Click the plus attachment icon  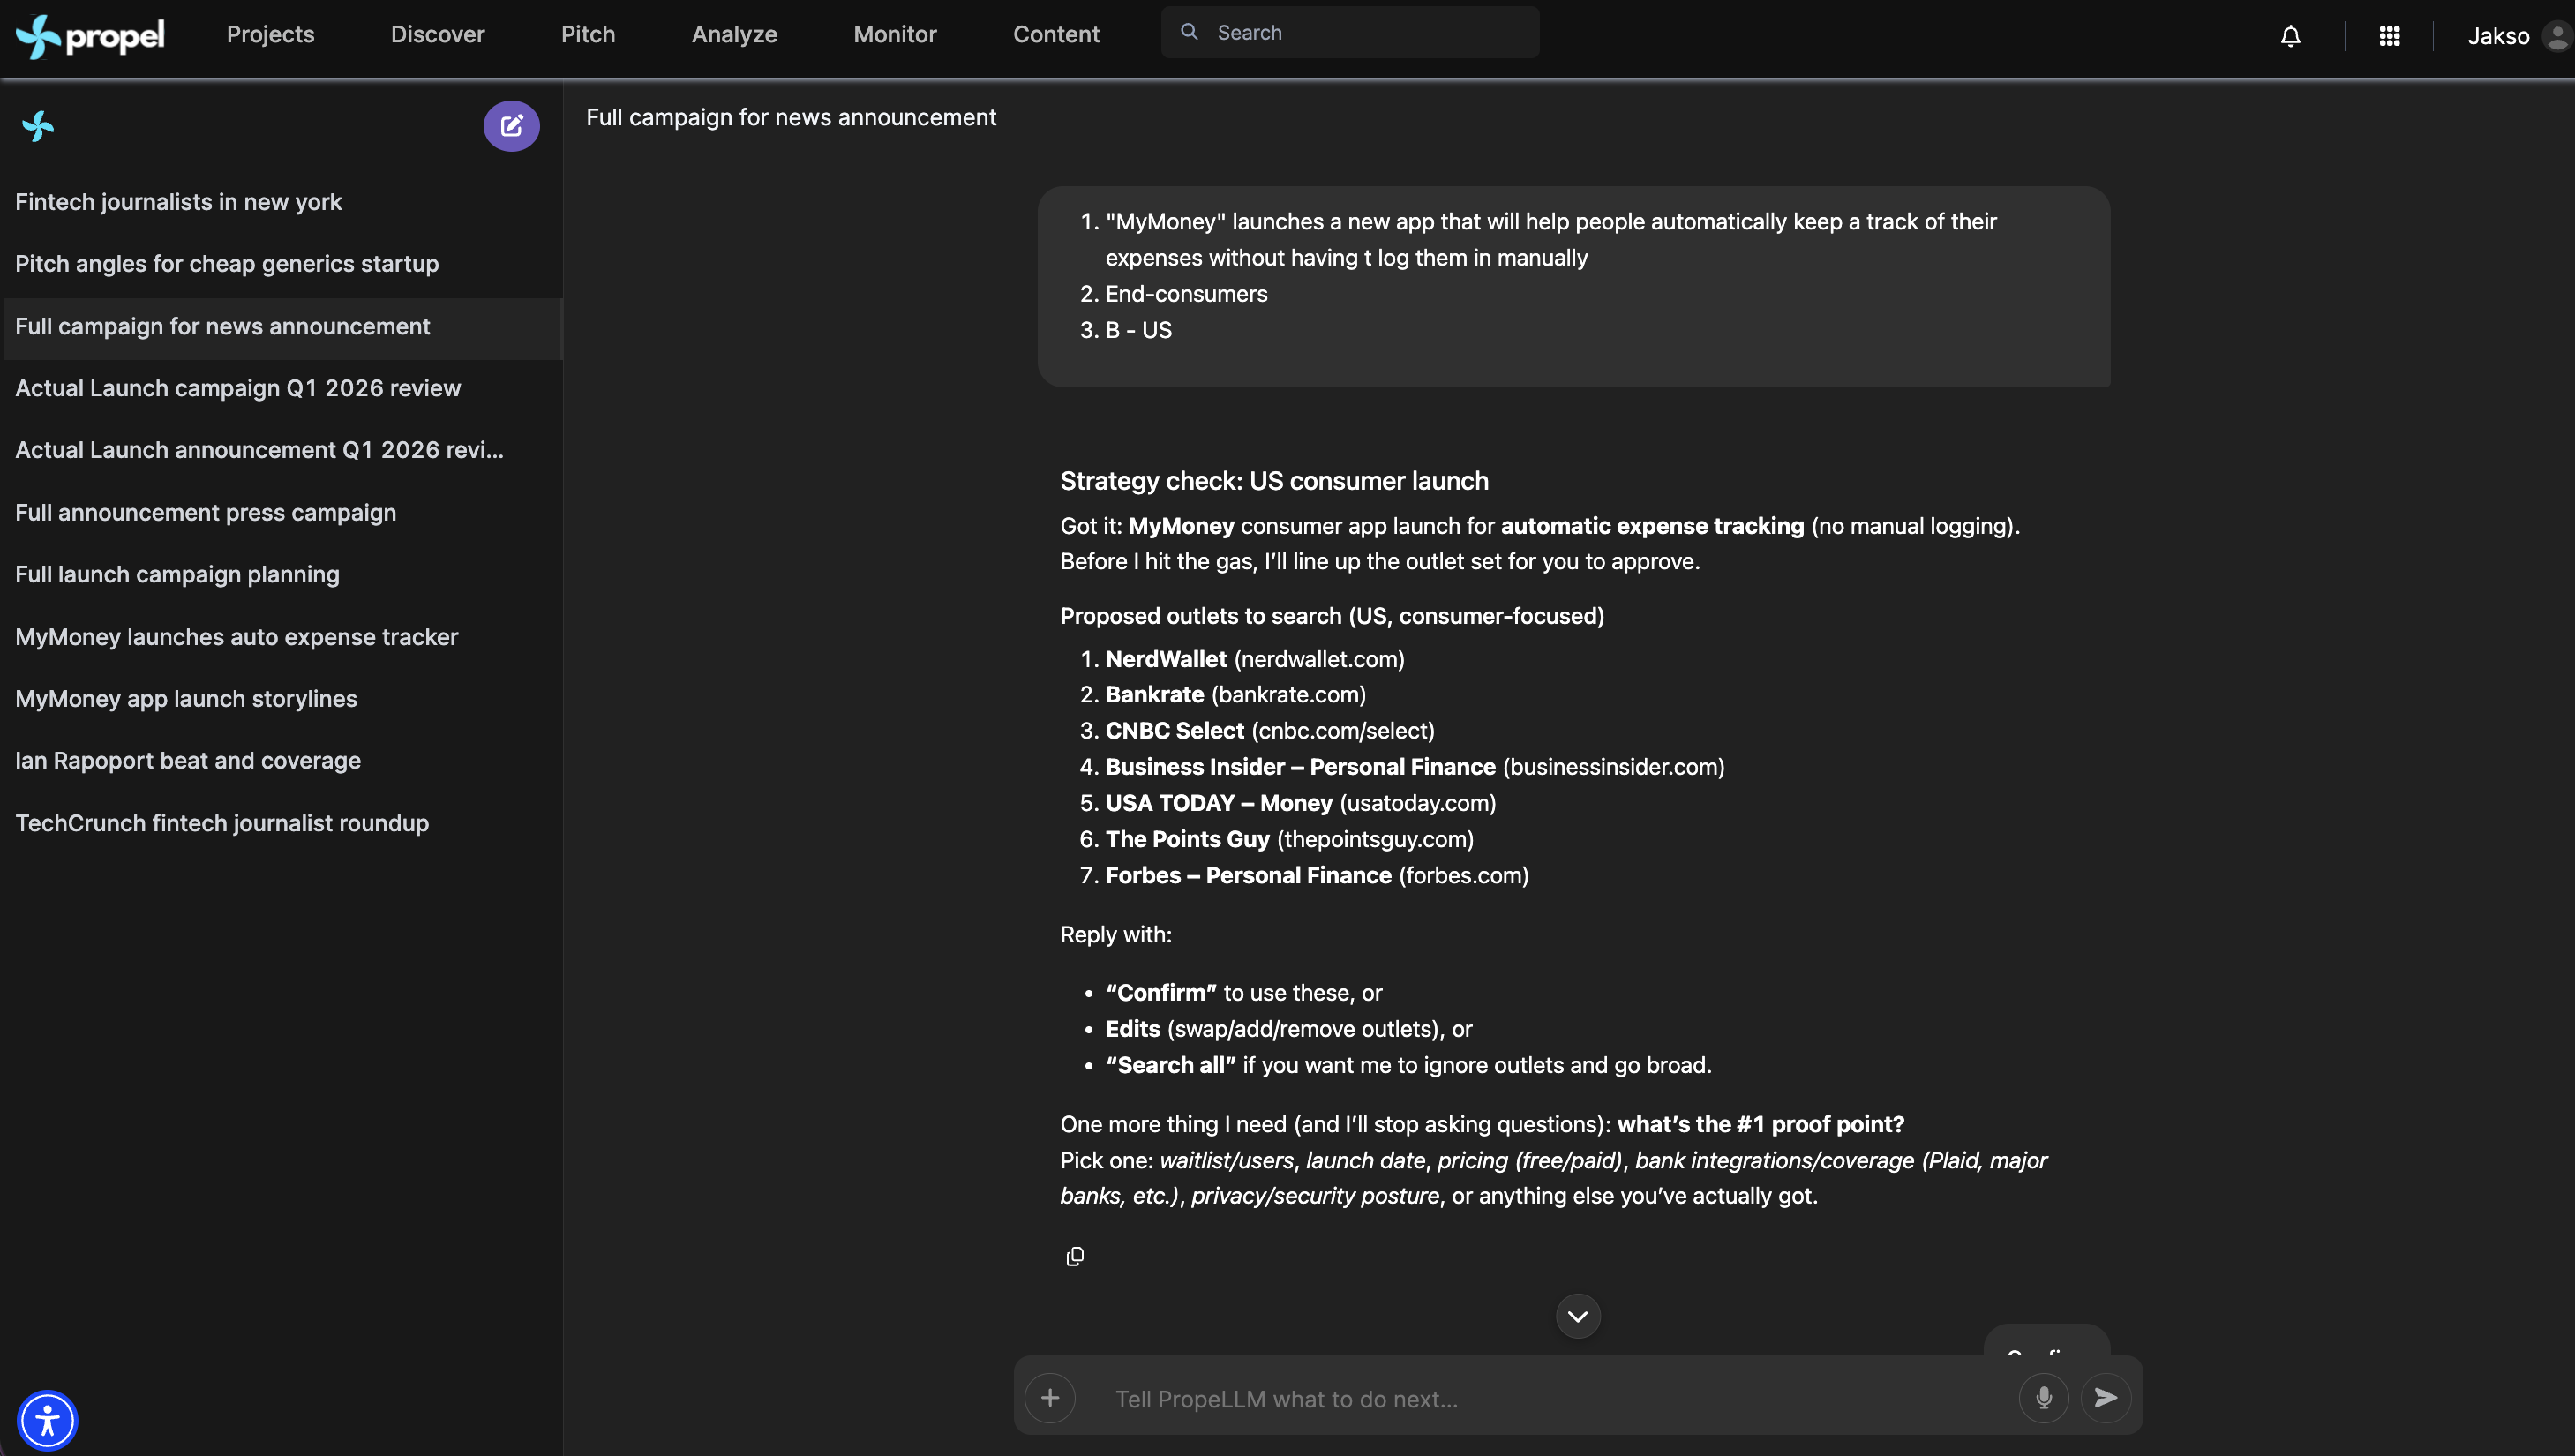1050,1397
